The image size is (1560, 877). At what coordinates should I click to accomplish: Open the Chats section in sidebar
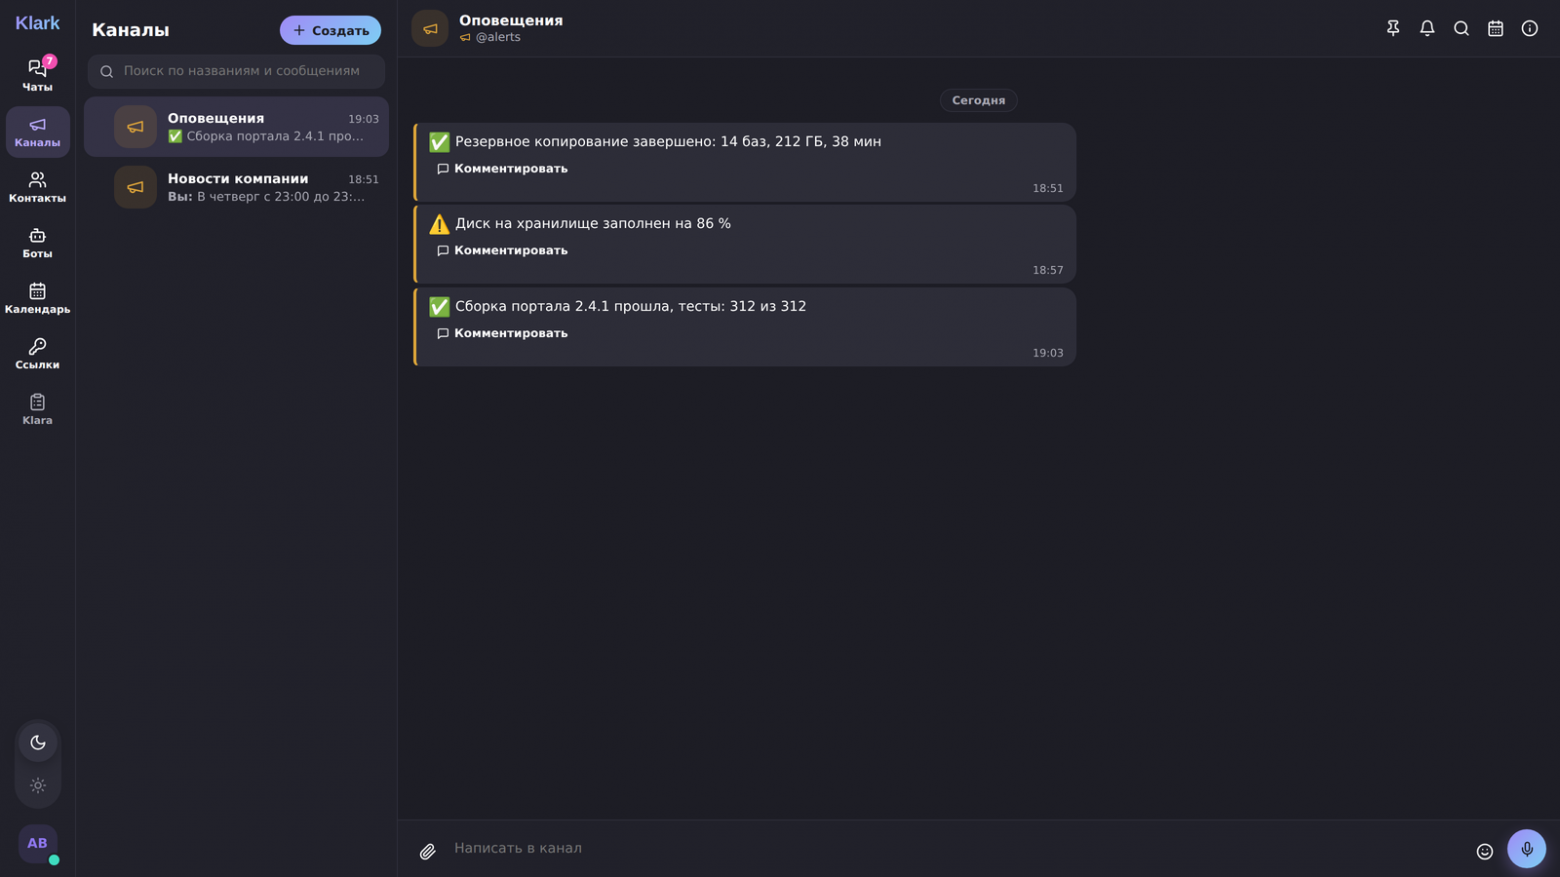point(37,76)
